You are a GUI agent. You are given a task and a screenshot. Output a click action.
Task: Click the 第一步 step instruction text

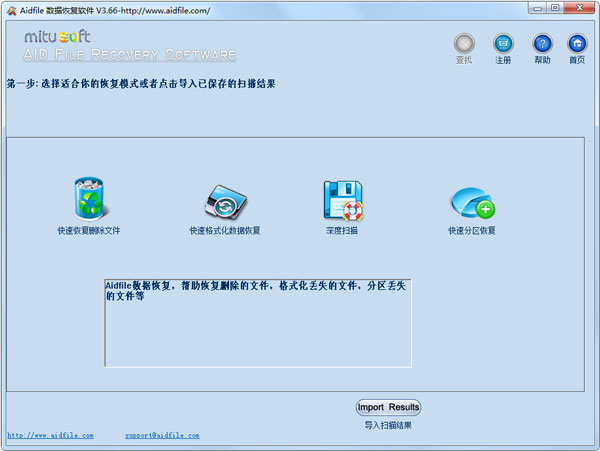[x=141, y=83]
